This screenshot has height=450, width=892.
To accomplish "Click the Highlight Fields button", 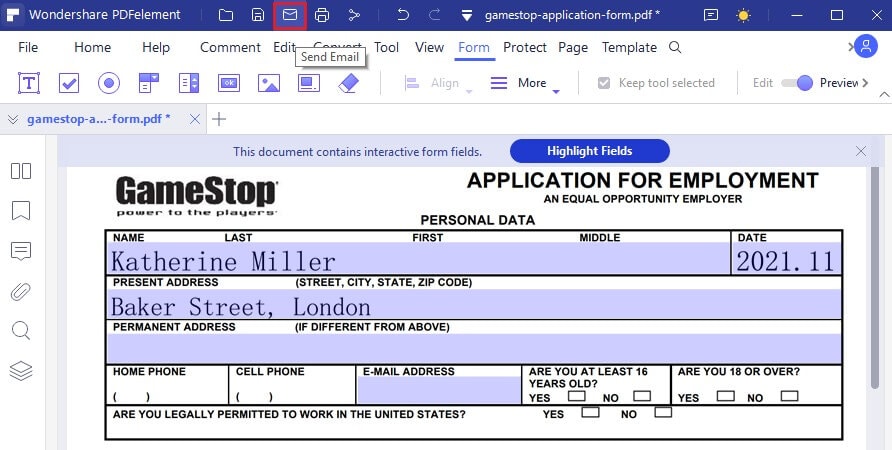I will pos(589,151).
